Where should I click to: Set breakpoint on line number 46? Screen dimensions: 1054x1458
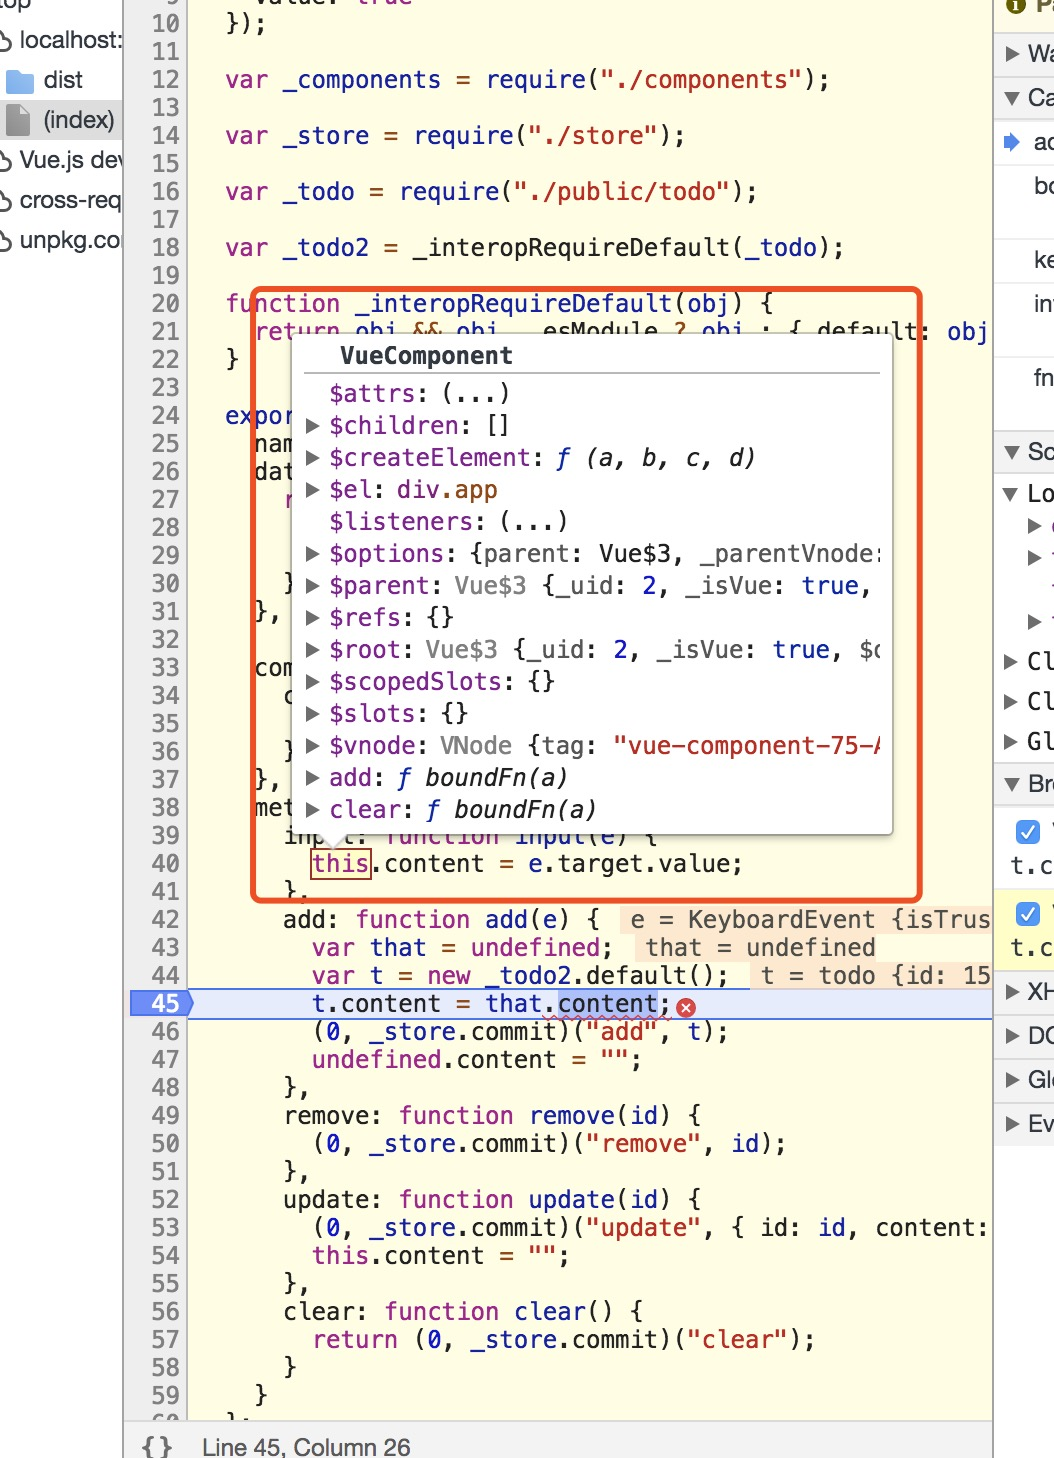point(165,1031)
